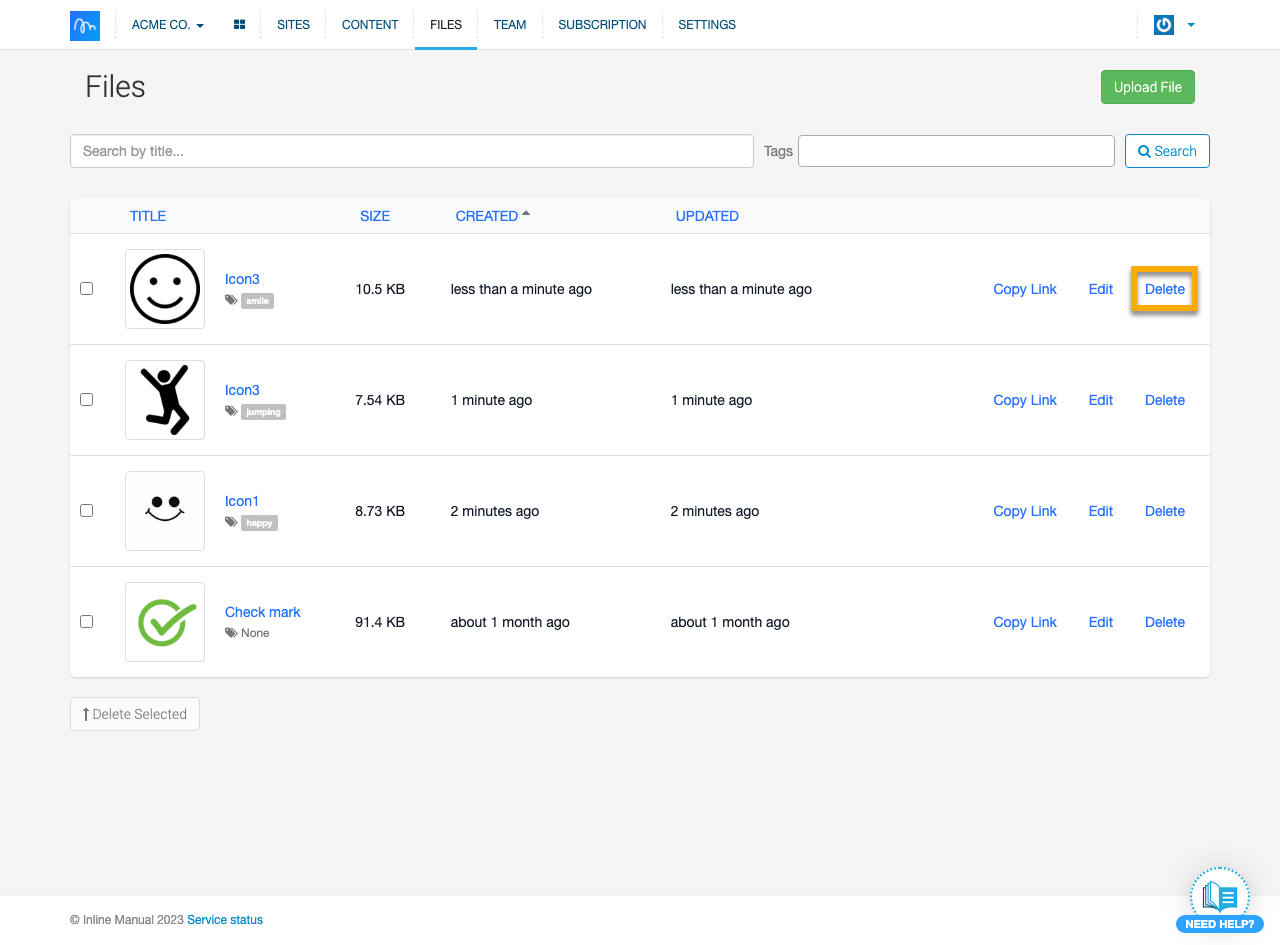Open the Subscription tab

602,25
